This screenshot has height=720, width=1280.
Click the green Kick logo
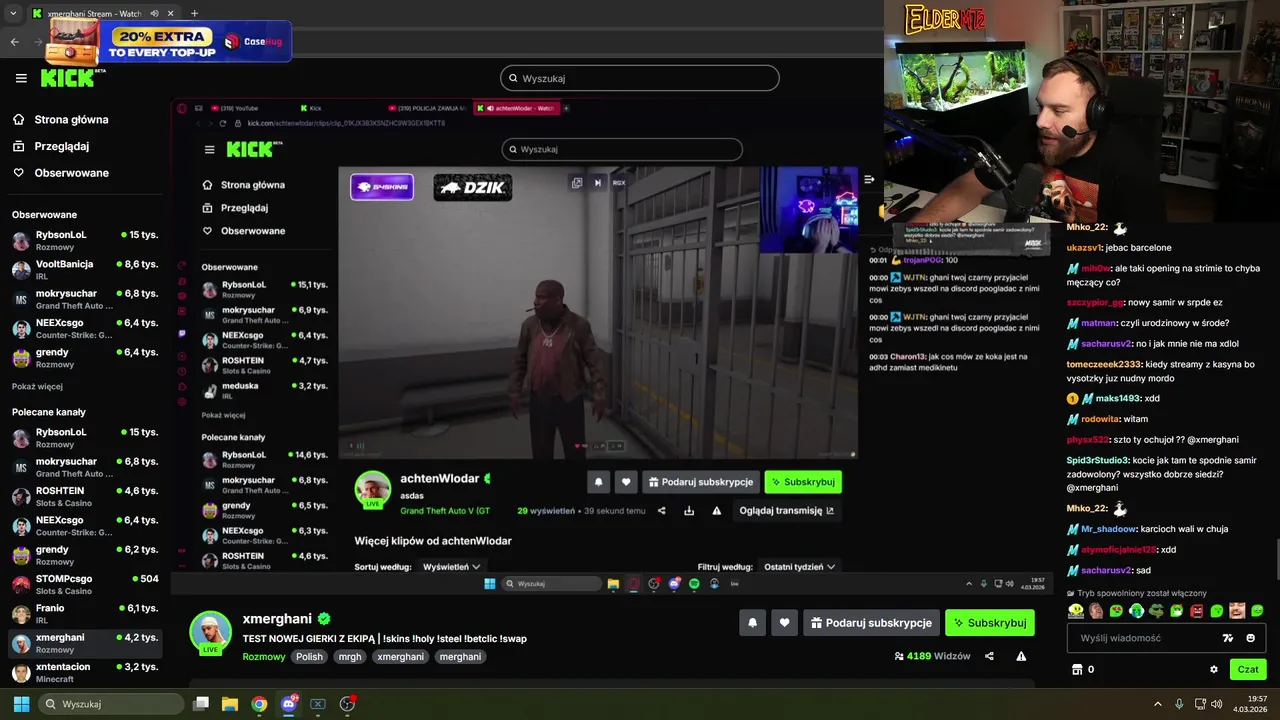[70, 78]
